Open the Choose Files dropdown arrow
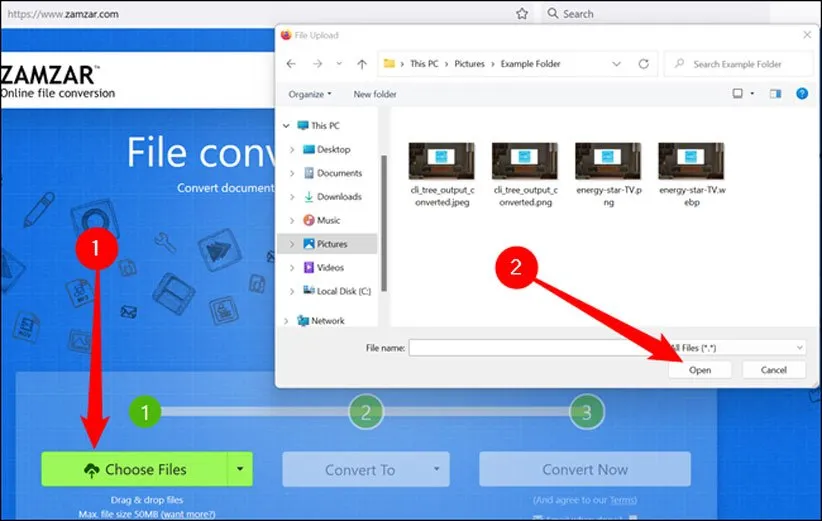Image resolution: width=822 pixels, height=521 pixels. (x=239, y=469)
